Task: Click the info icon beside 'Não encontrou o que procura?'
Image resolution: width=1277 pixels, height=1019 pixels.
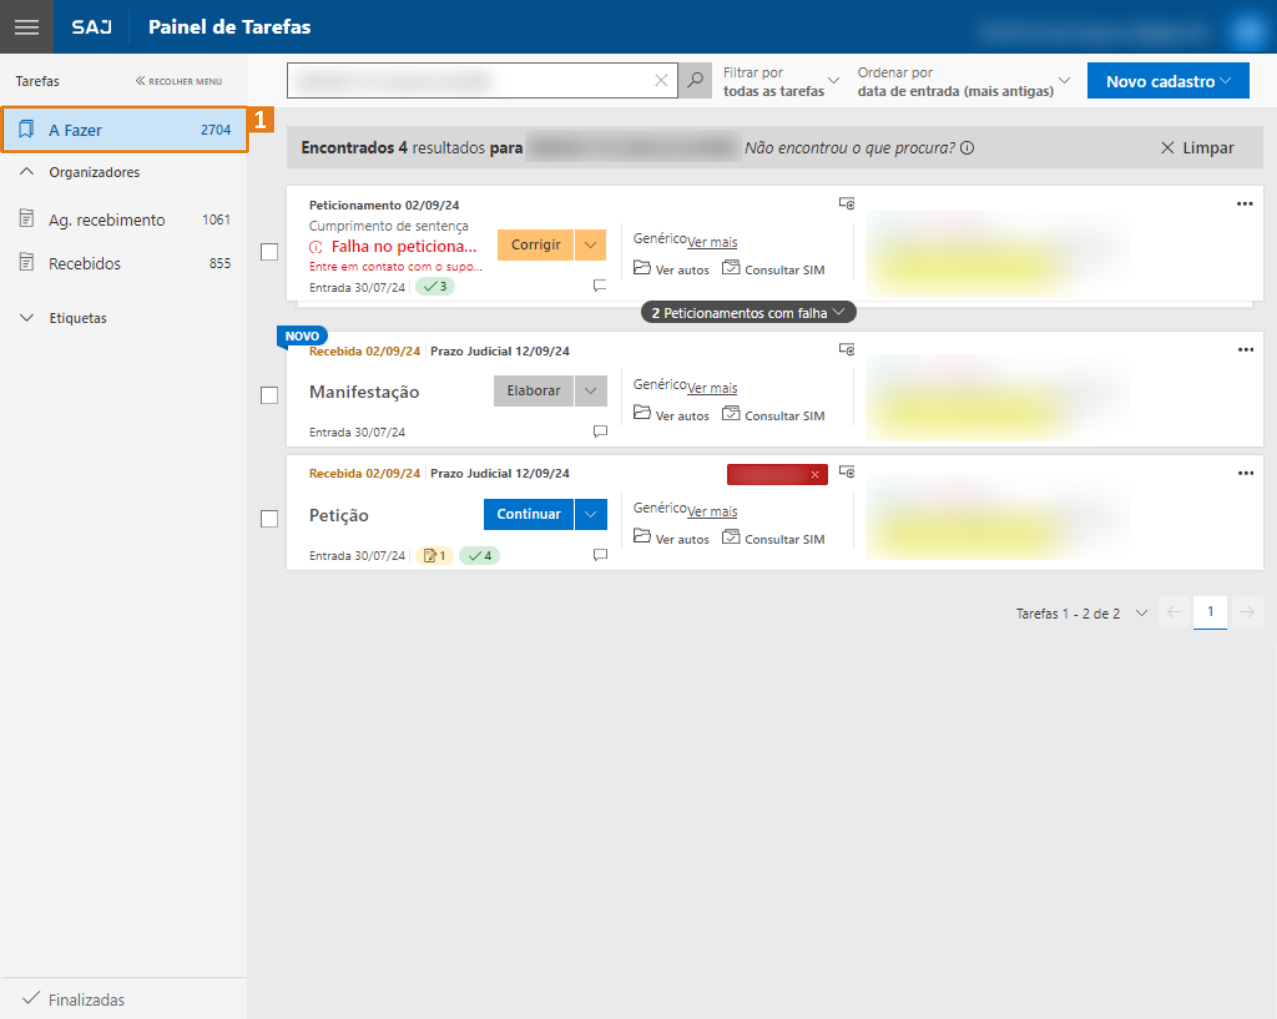Action: pyautogui.click(x=967, y=148)
